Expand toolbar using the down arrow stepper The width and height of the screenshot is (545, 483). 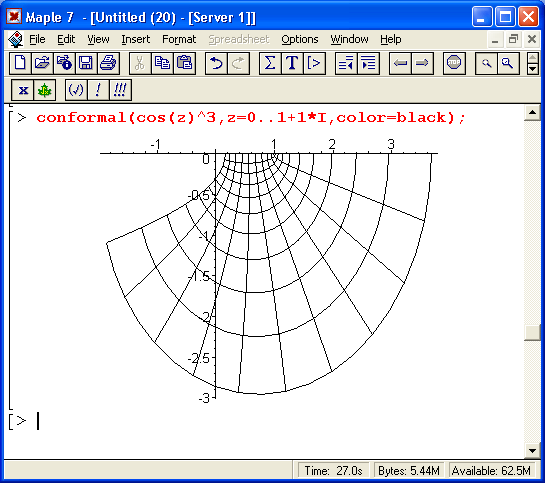[x=532, y=69]
